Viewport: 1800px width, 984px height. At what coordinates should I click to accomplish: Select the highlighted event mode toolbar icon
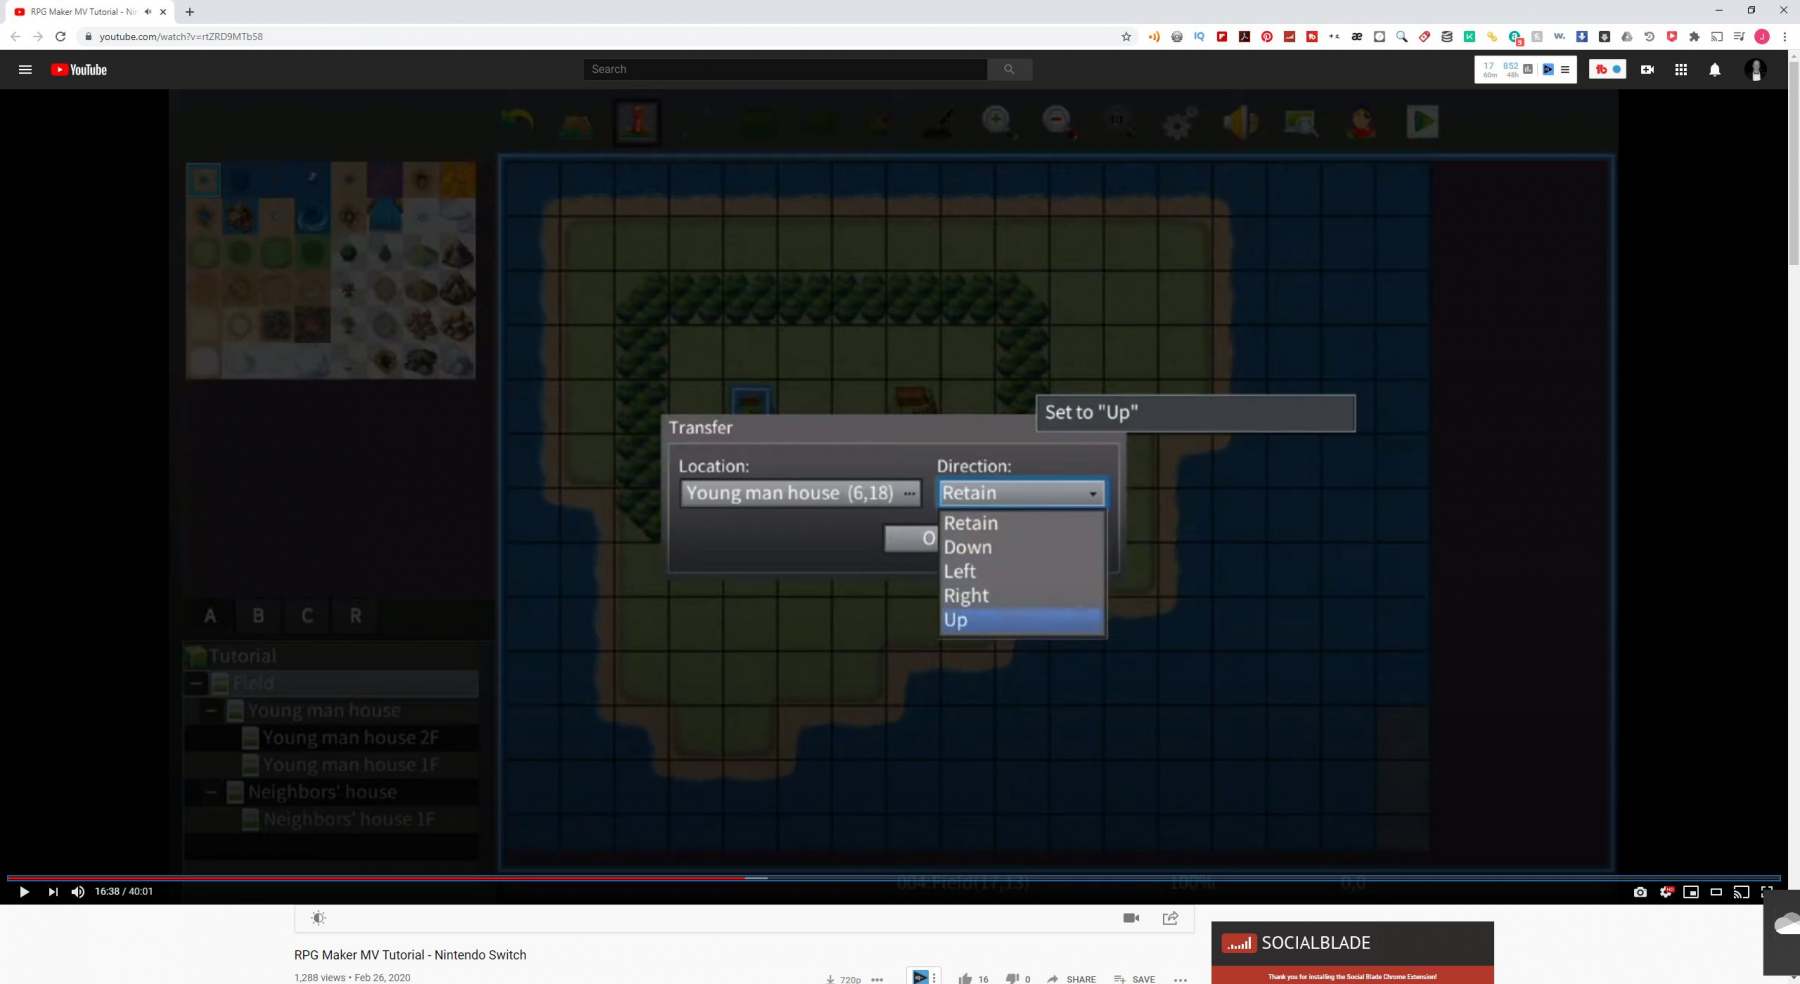[x=637, y=122]
